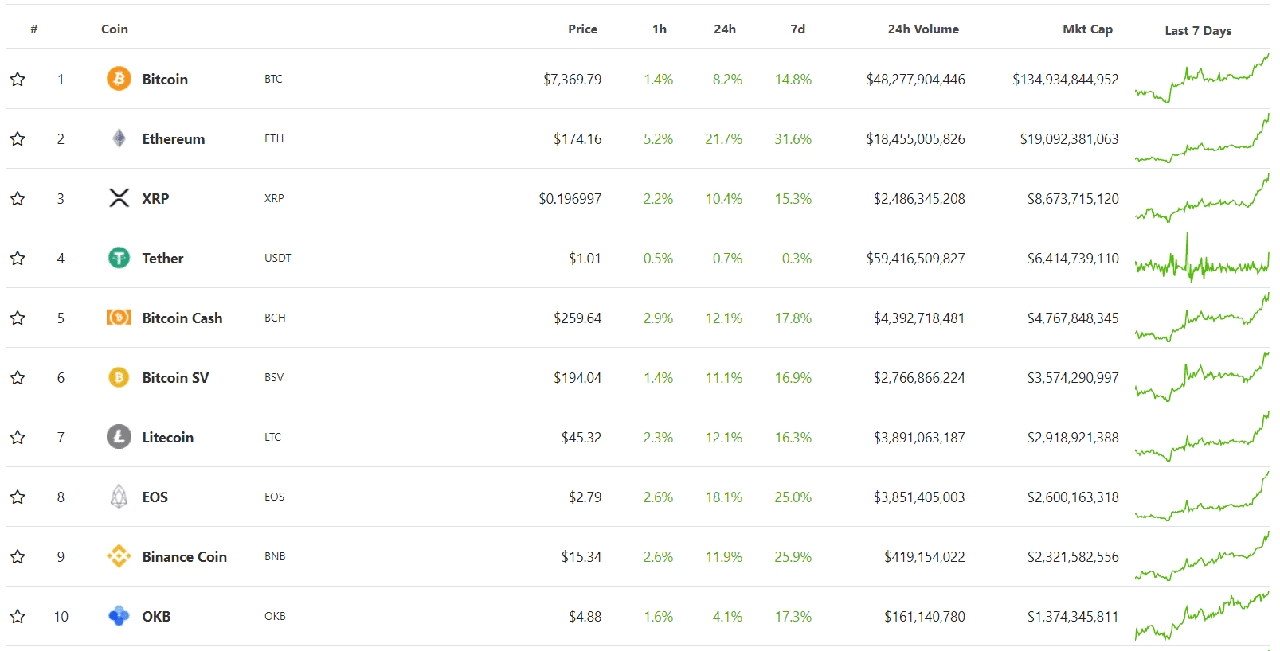
Task: Open the OKB coin name link
Action: (156, 616)
